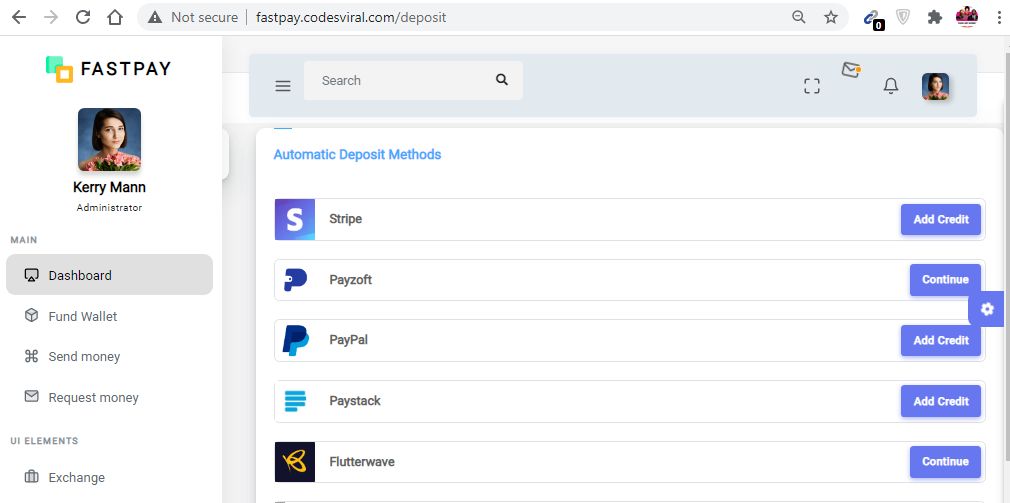Click the shield extension icon

coord(903,17)
